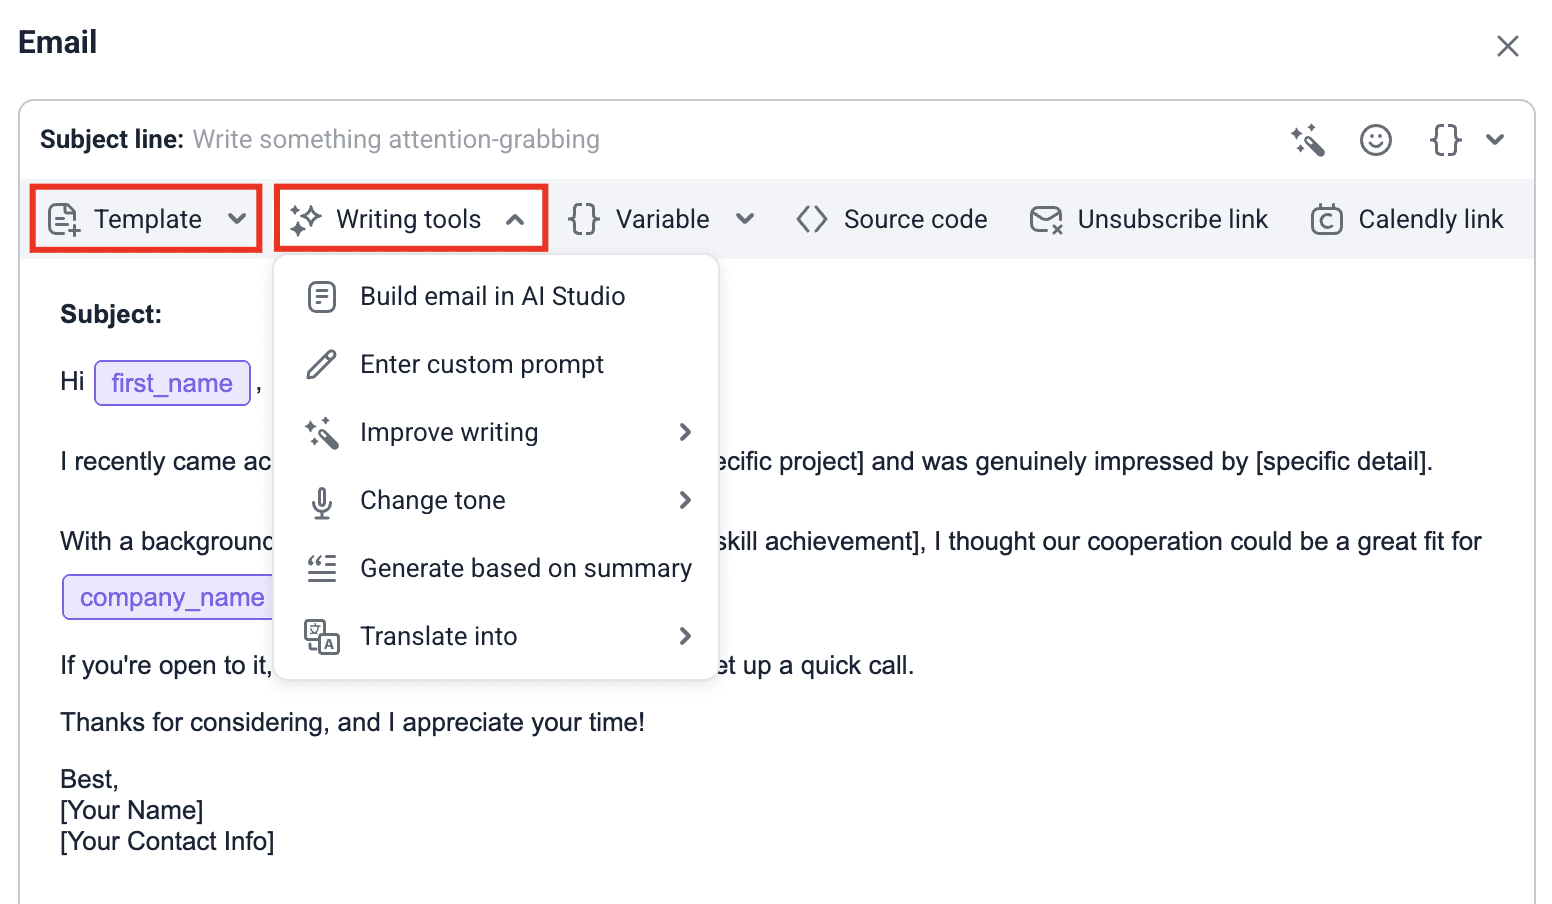Click the Writing tools sparkle icon
1552x904 pixels.
pos(305,219)
